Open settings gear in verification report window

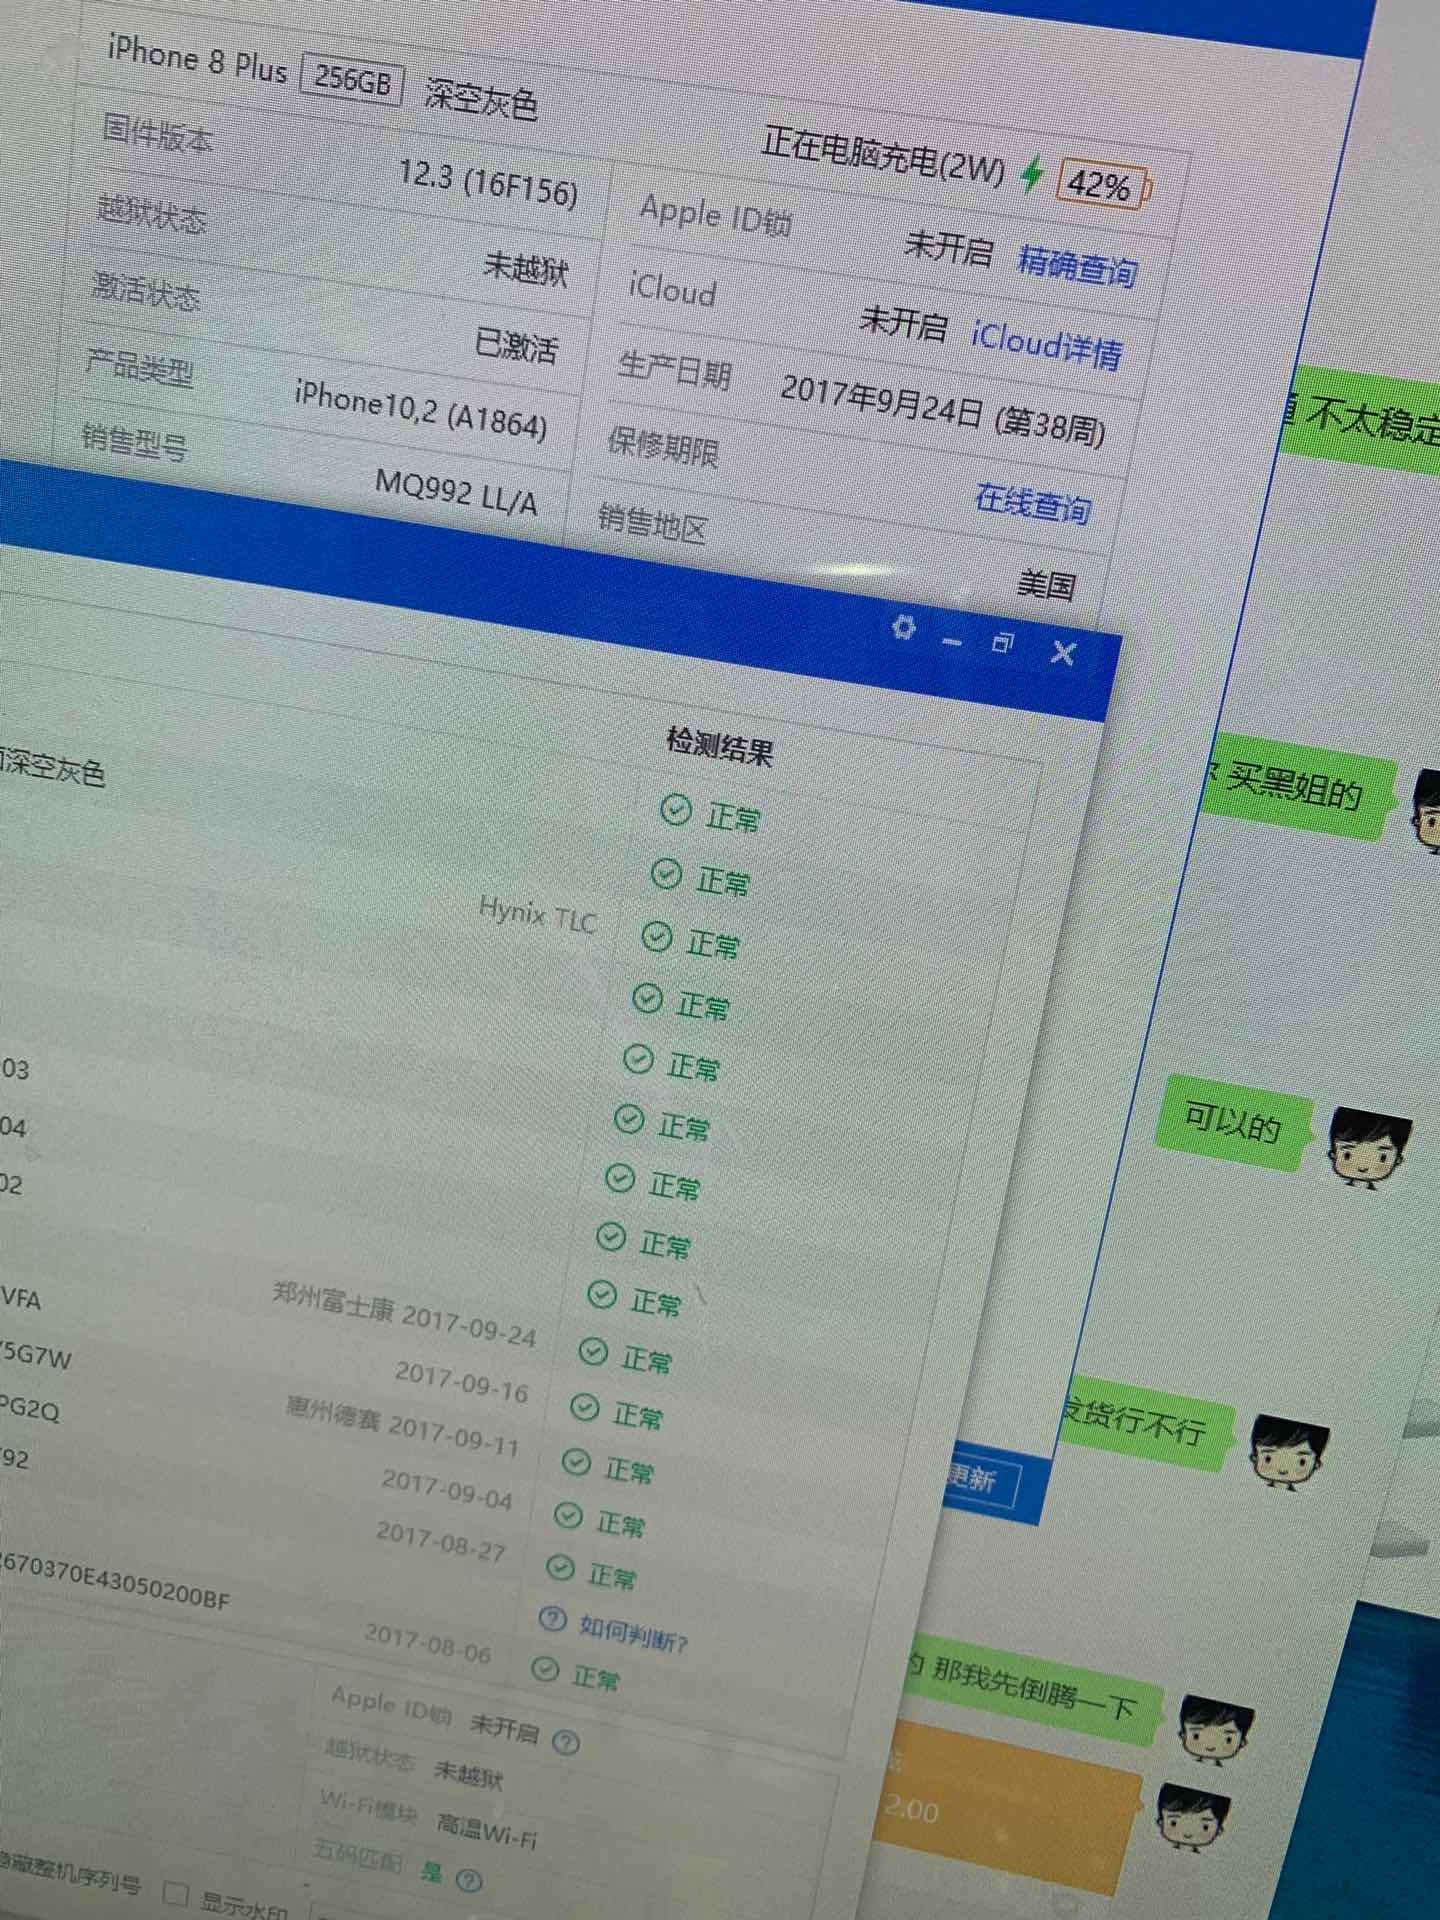(903, 627)
